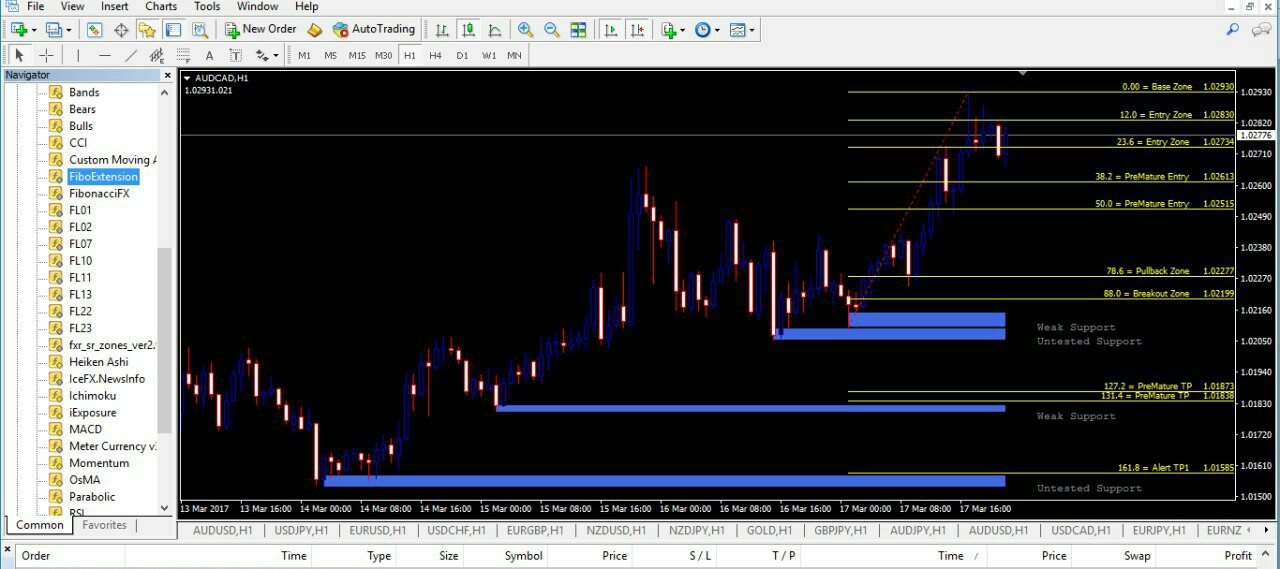
Task: Click the Profit column header
Action: click(1238, 556)
